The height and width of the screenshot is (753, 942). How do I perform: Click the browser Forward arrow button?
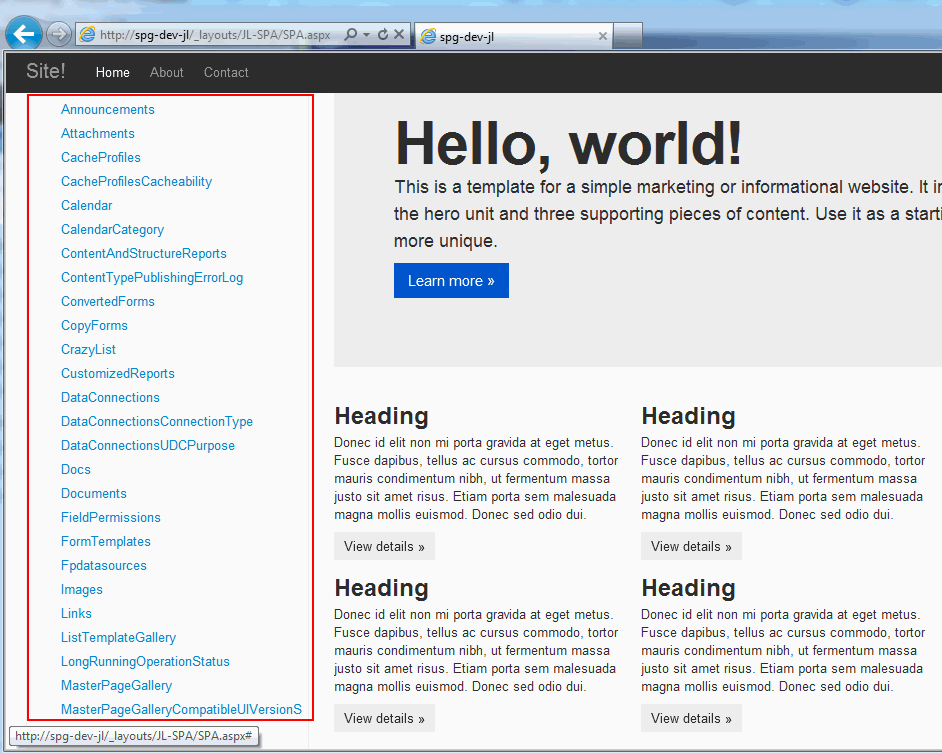point(59,34)
